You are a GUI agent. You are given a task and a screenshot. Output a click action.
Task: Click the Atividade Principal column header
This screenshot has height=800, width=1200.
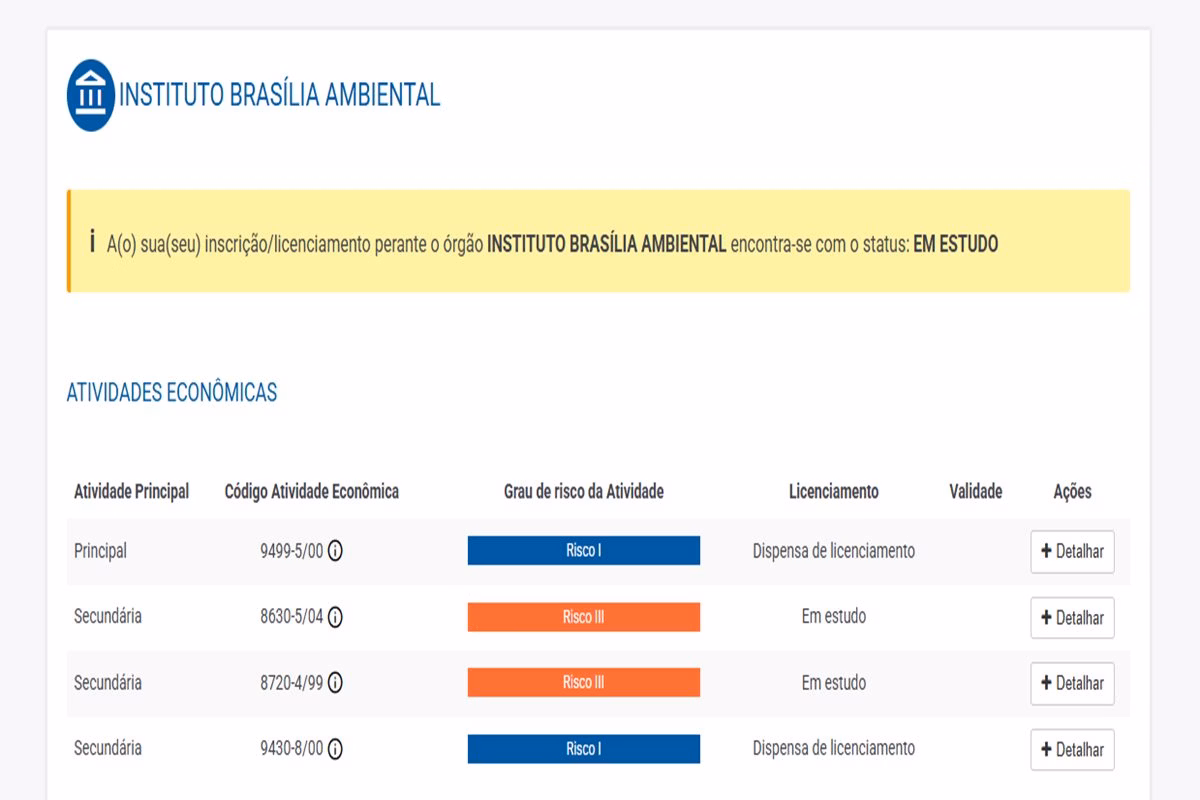click(132, 491)
